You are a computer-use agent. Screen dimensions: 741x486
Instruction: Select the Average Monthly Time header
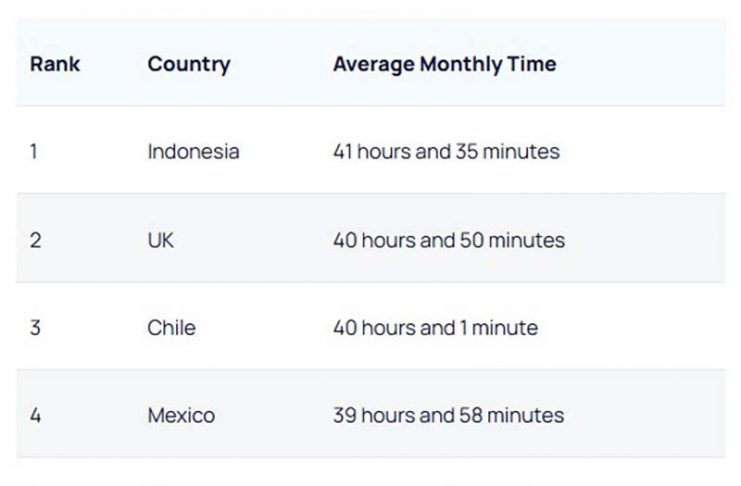pos(444,64)
